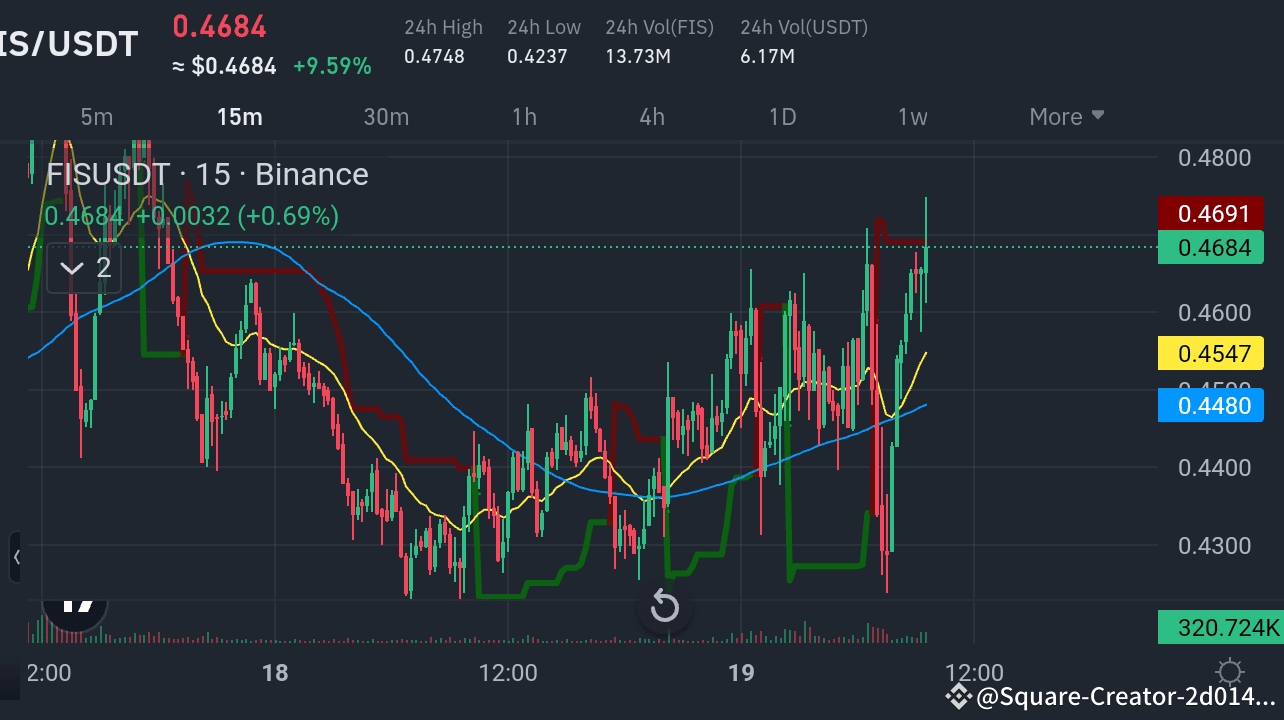1284x720 pixels.
Task: Click the yellow moving average label 0.4547
Action: pyautogui.click(x=1210, y=353)
